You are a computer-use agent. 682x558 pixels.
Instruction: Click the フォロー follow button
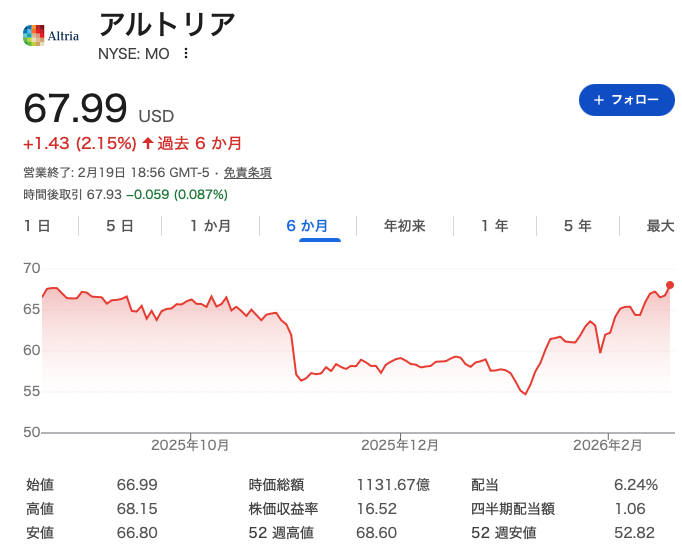(x=626, y=100)
